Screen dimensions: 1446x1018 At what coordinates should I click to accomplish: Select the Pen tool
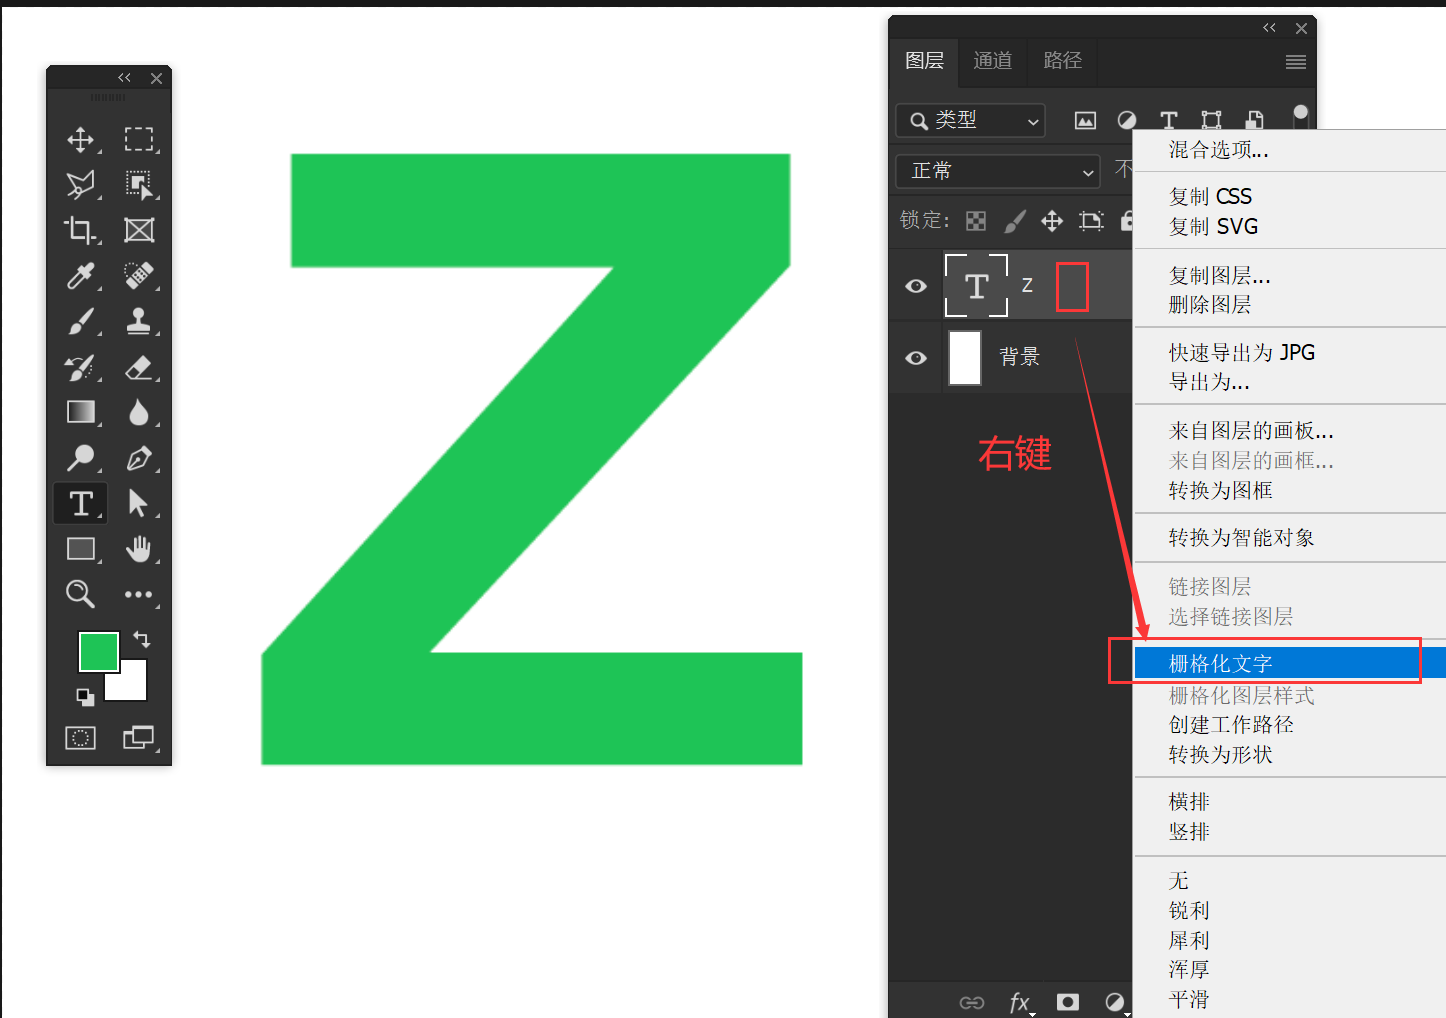[x=139, y=458]
